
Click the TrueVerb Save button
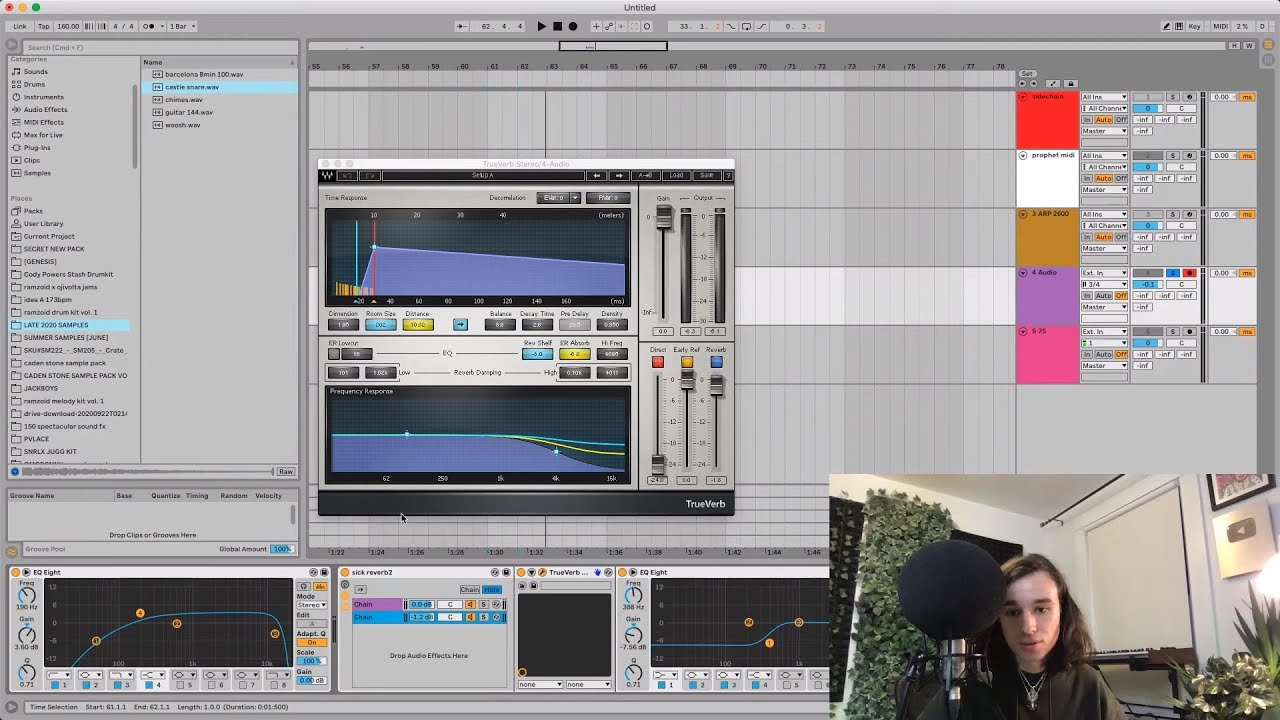[x=706, y=176]
